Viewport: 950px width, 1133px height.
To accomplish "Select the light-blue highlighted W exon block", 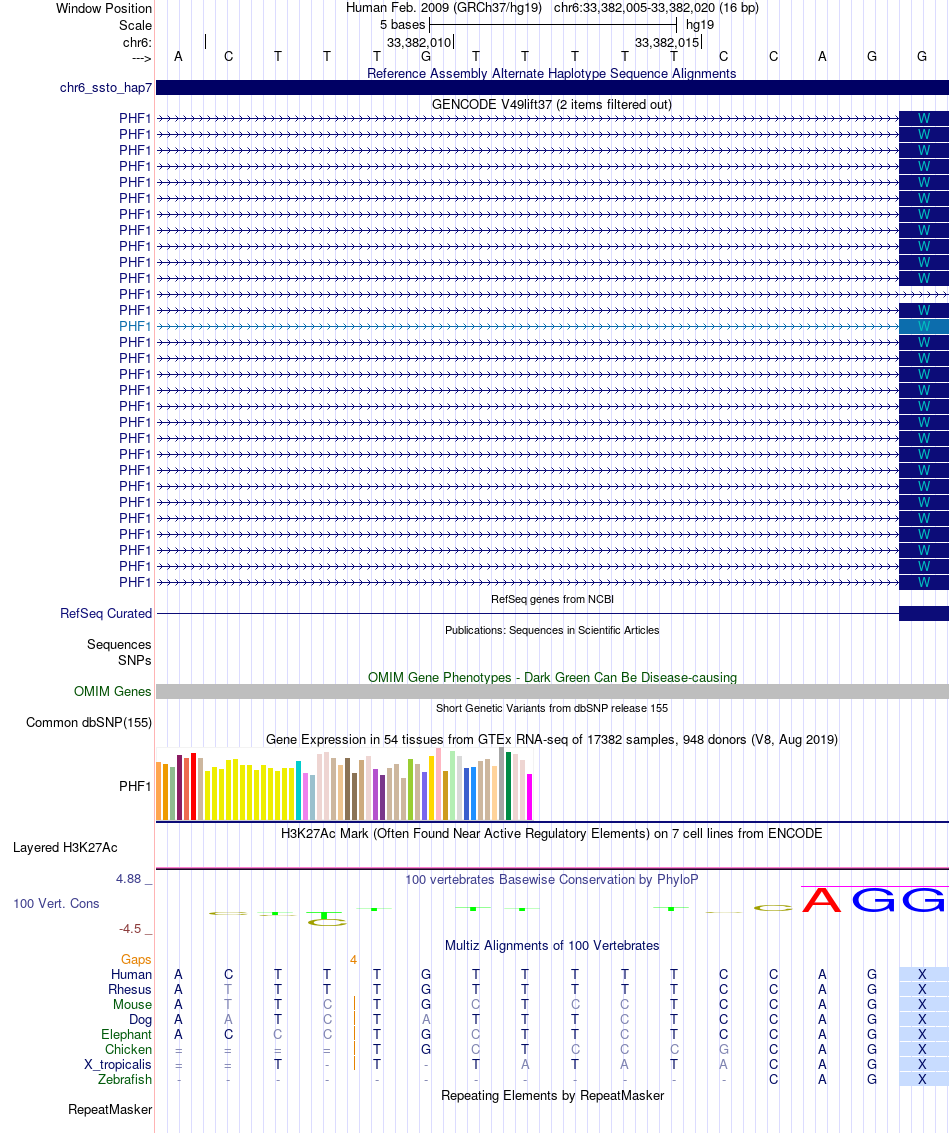I will click(923, 327).
